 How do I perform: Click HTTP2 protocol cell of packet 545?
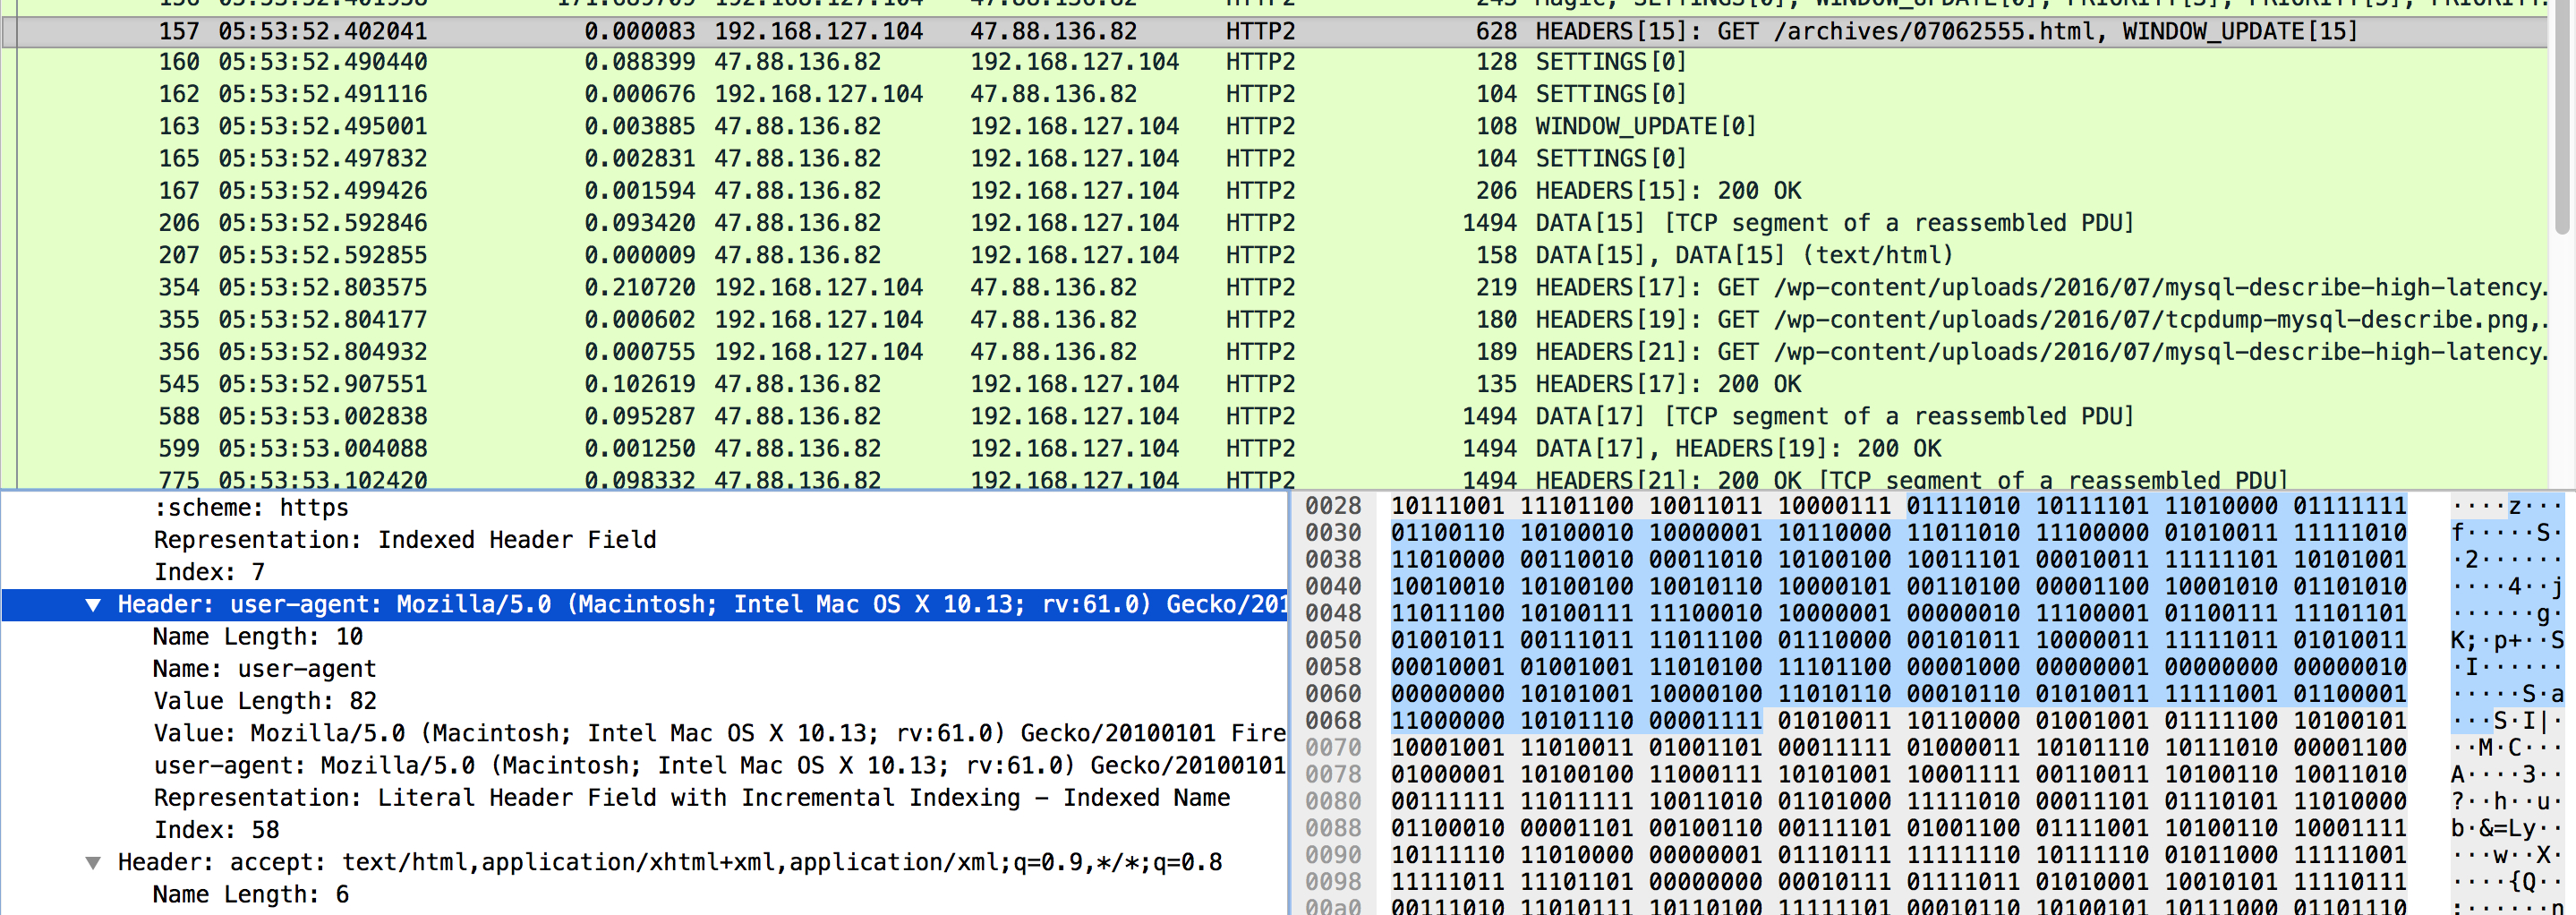point(1260,384)
